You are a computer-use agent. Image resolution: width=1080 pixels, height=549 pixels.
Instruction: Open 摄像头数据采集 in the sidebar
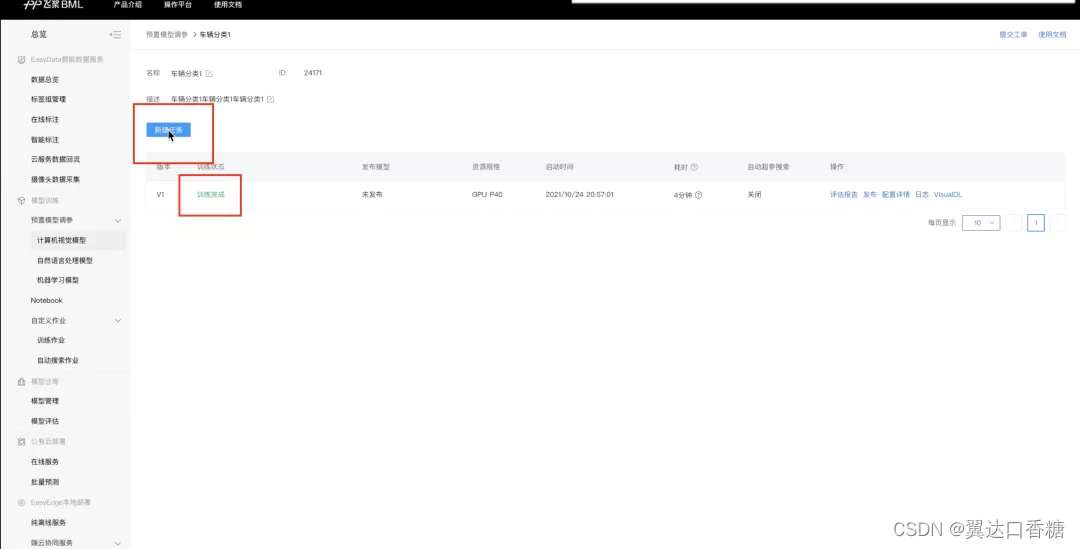click(x=55, y=179)
